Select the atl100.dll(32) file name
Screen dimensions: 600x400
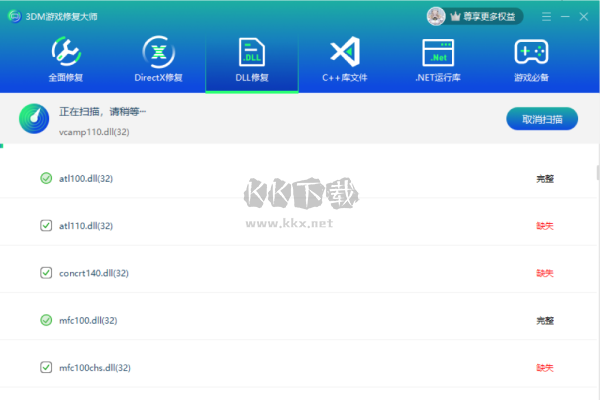(x=86, y=178)
